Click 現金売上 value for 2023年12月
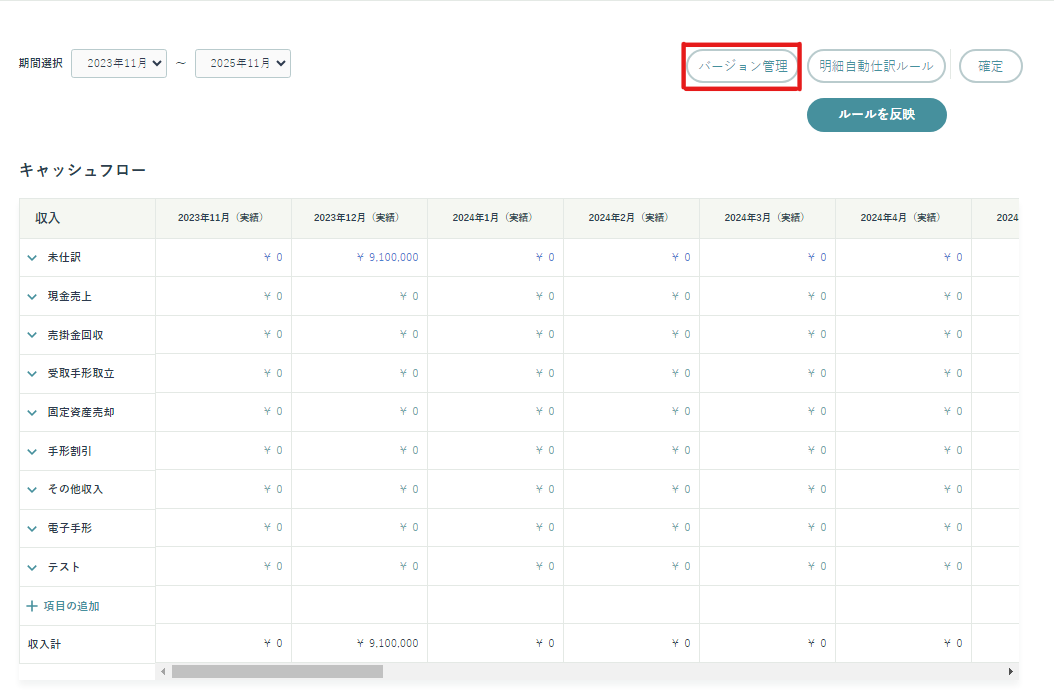The height and width of the screenshot is (699, 1054). 409,296
